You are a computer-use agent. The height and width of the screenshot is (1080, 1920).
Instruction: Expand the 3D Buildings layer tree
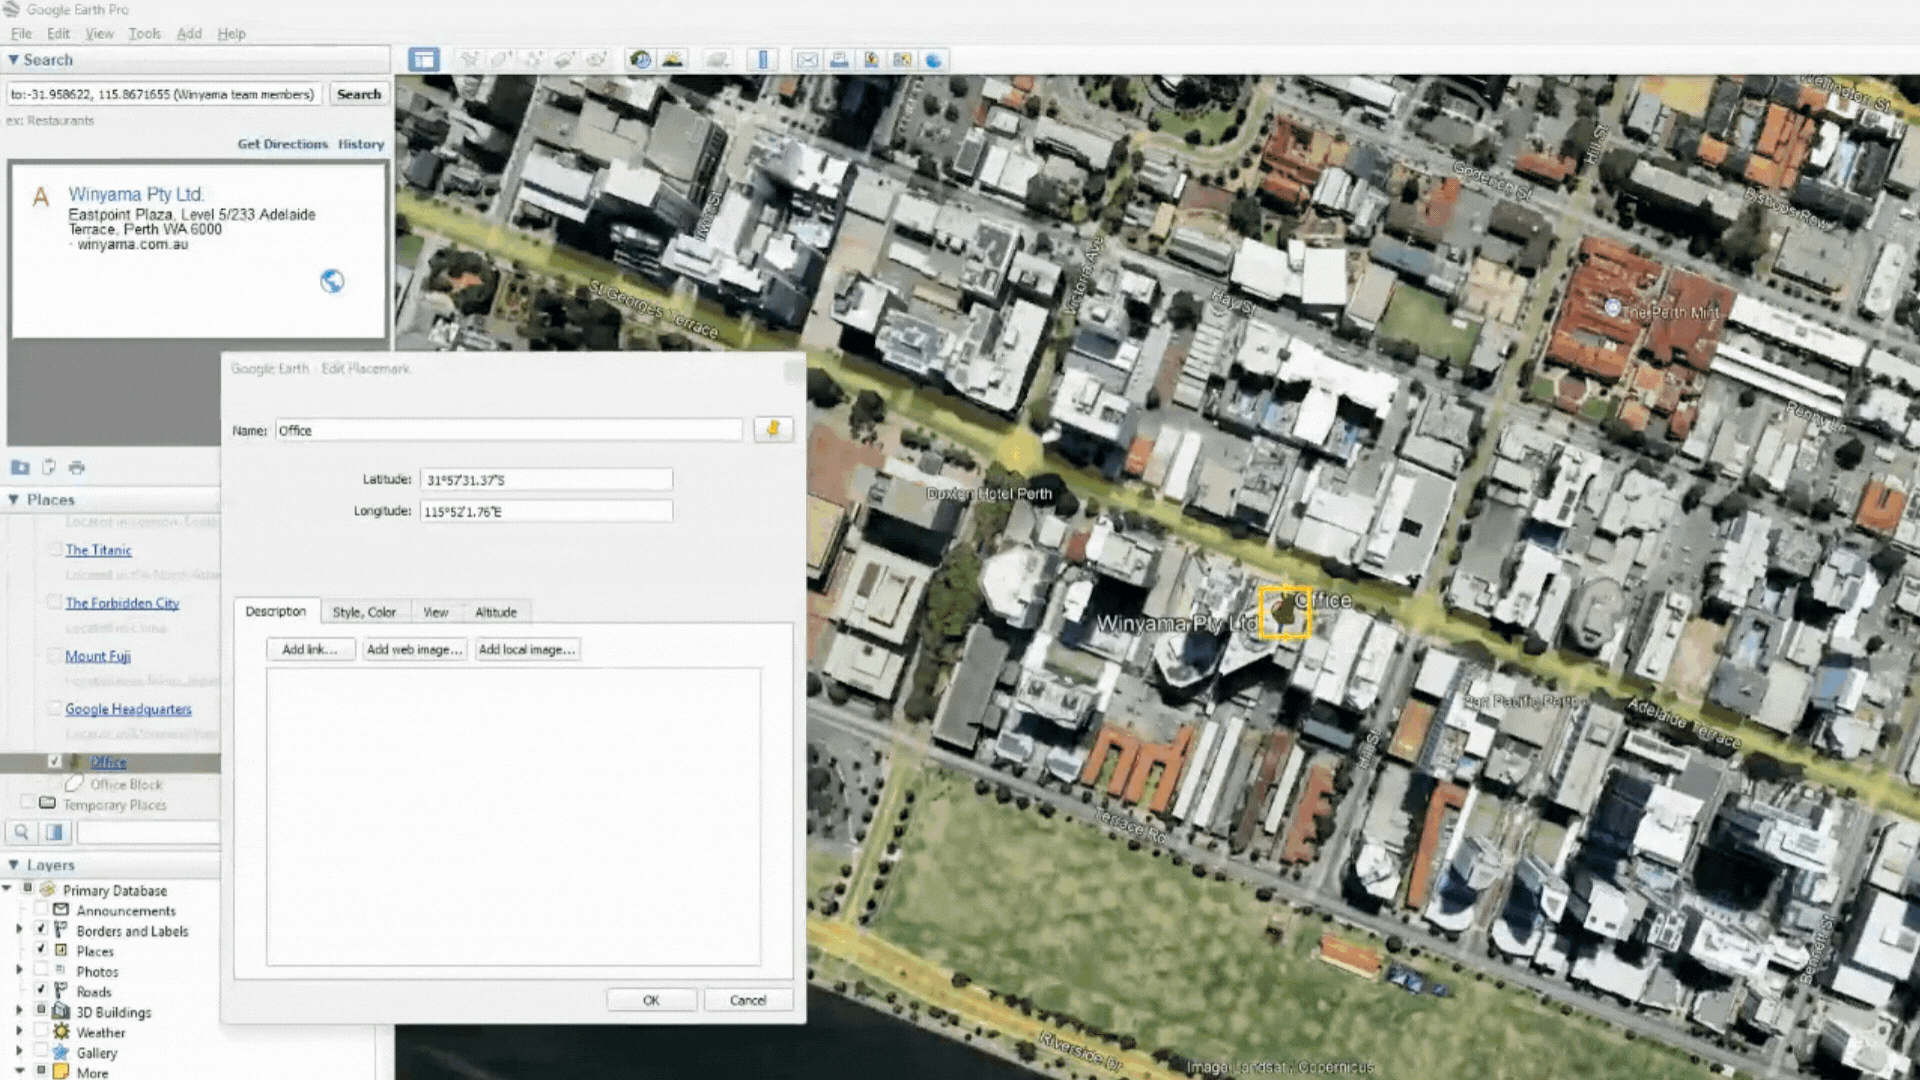pos(19,1012)
